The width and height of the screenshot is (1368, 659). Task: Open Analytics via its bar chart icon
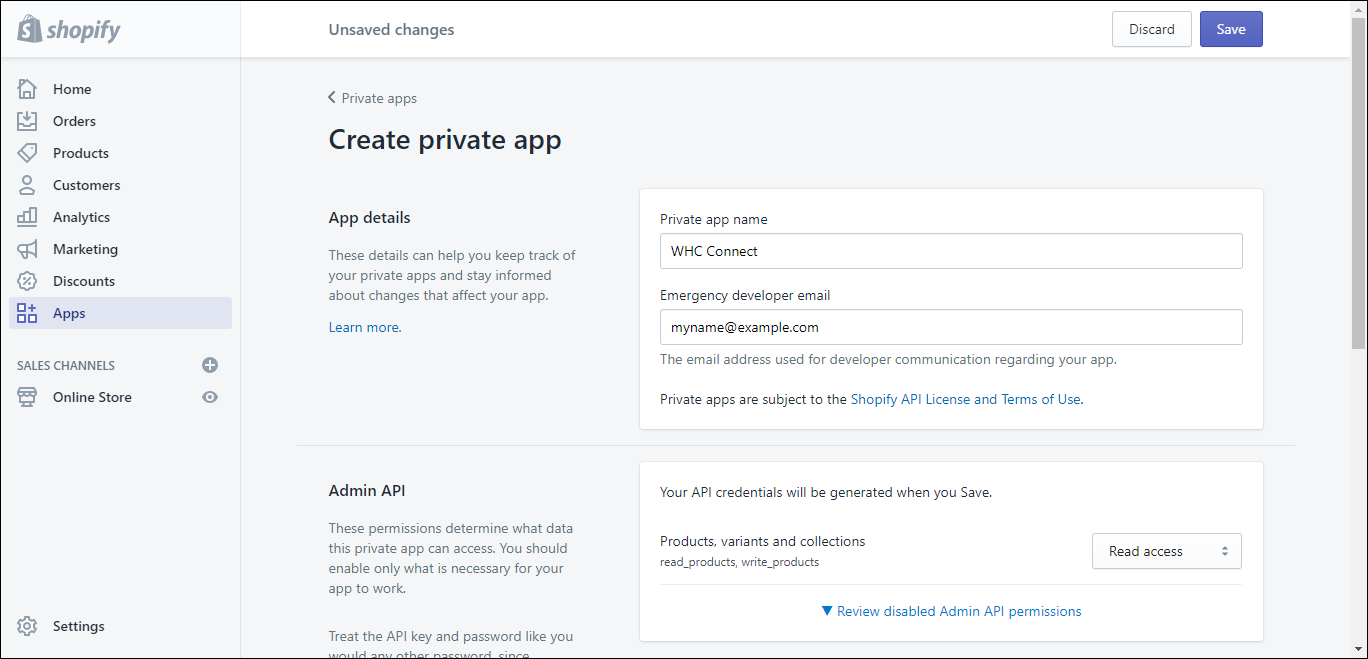click(x=27, y=216)
